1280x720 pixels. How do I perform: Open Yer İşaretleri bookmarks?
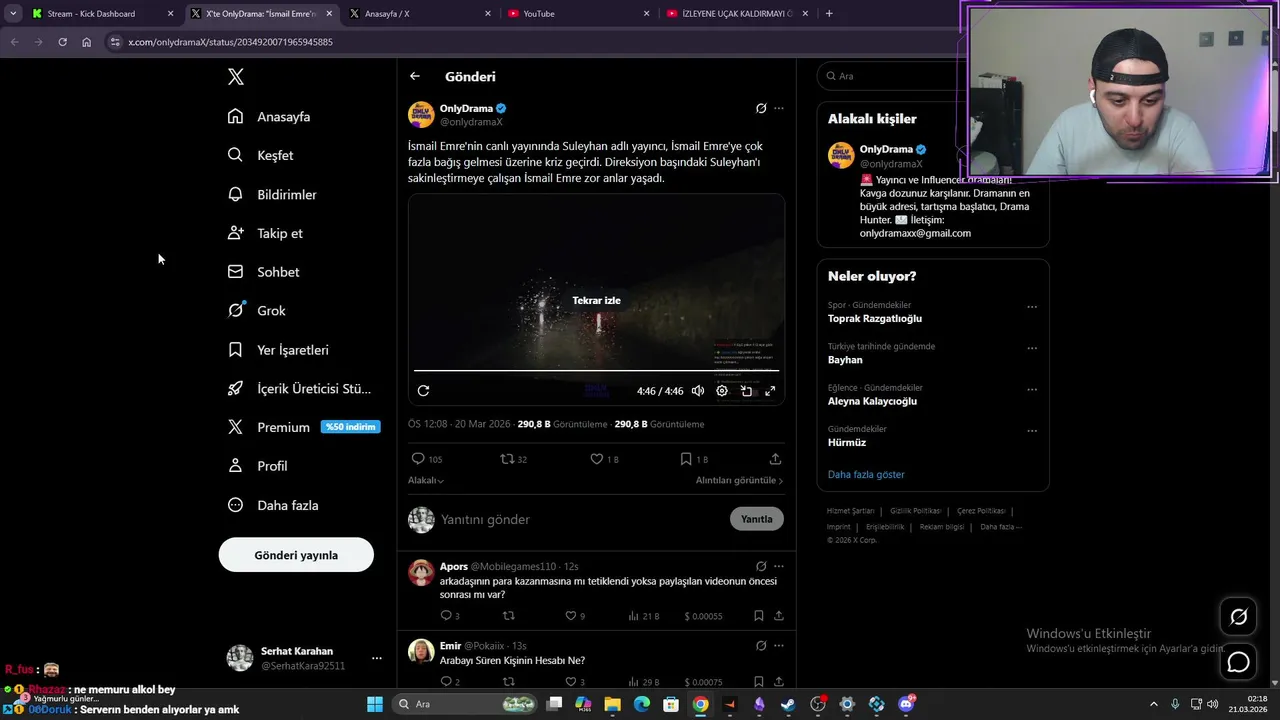point(278,350)
